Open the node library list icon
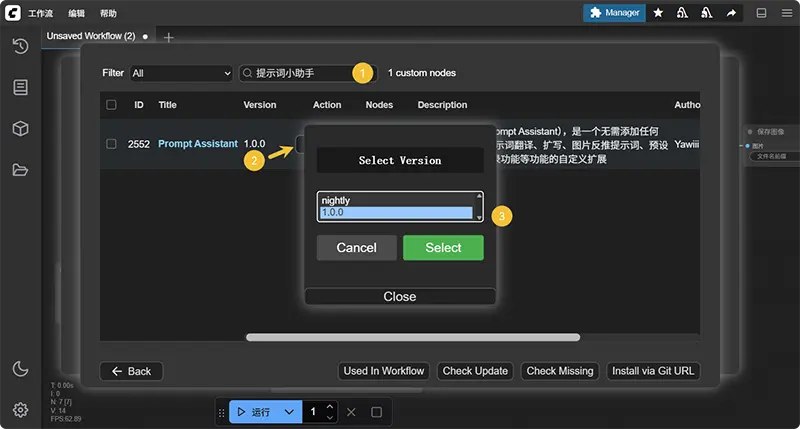This screenshot has width=800, height=429. (x=20, y=87)
